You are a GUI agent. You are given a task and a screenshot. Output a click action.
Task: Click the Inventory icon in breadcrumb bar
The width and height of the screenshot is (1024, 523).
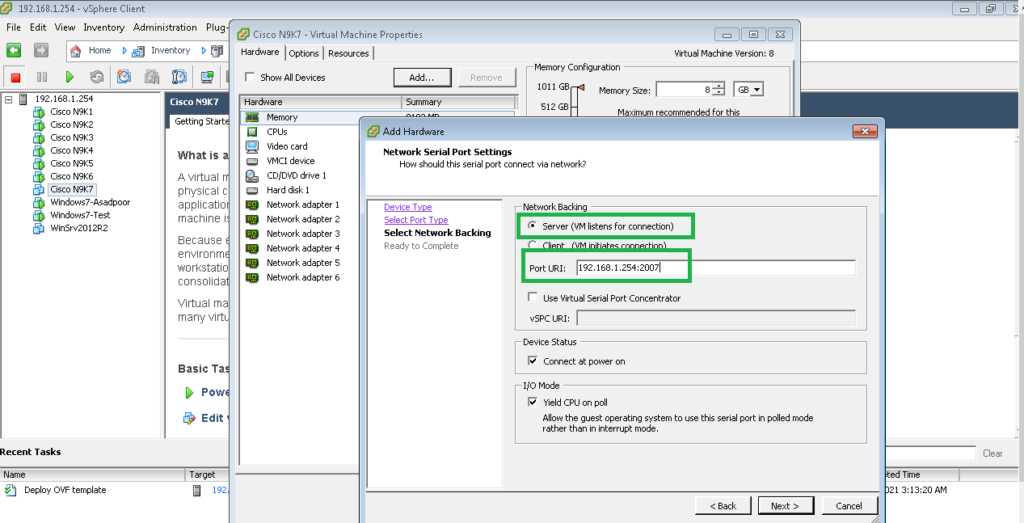click(x=138, y=50)
